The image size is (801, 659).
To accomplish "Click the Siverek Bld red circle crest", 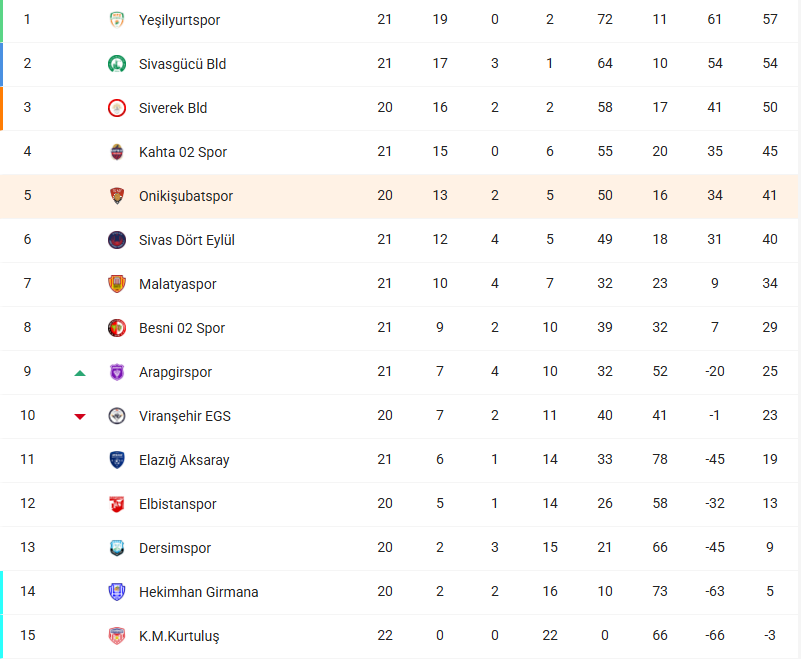I will click(x=117, y=108).
